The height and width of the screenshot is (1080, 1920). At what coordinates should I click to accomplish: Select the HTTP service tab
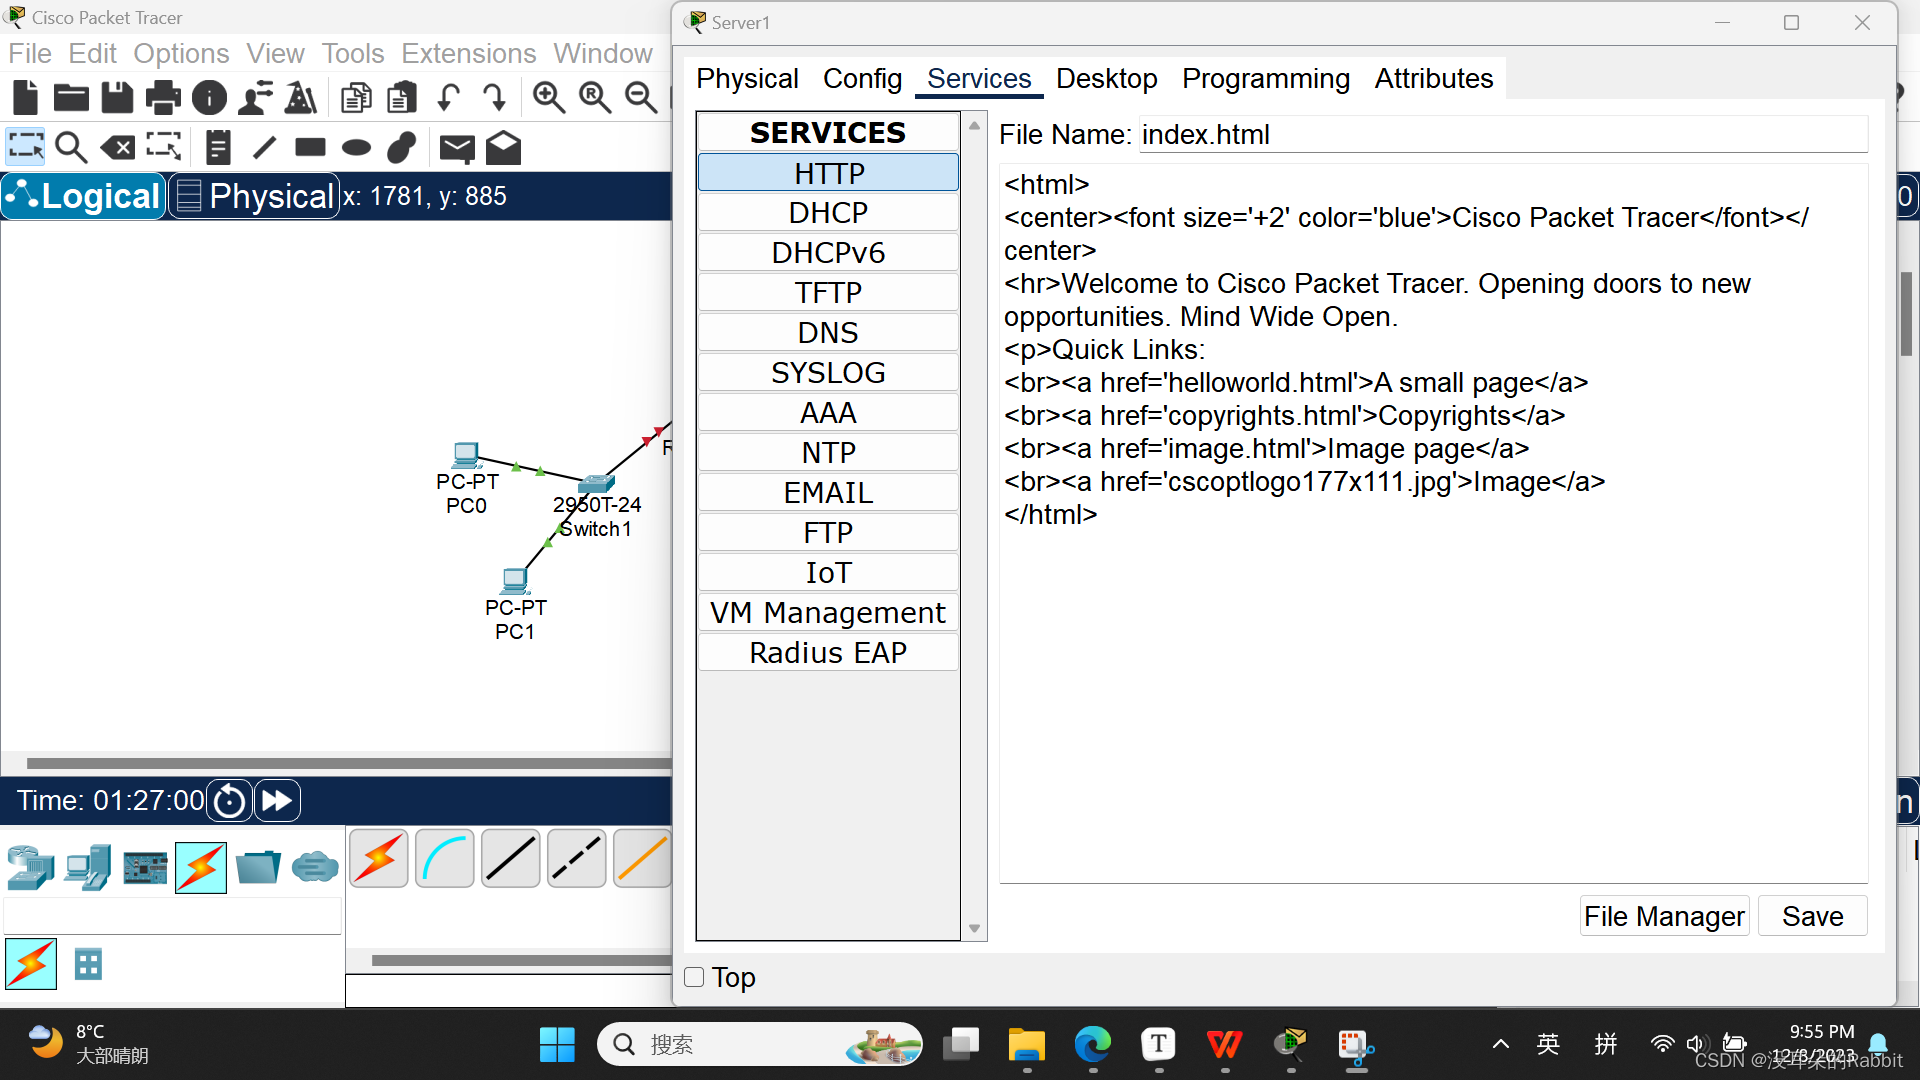828,171
